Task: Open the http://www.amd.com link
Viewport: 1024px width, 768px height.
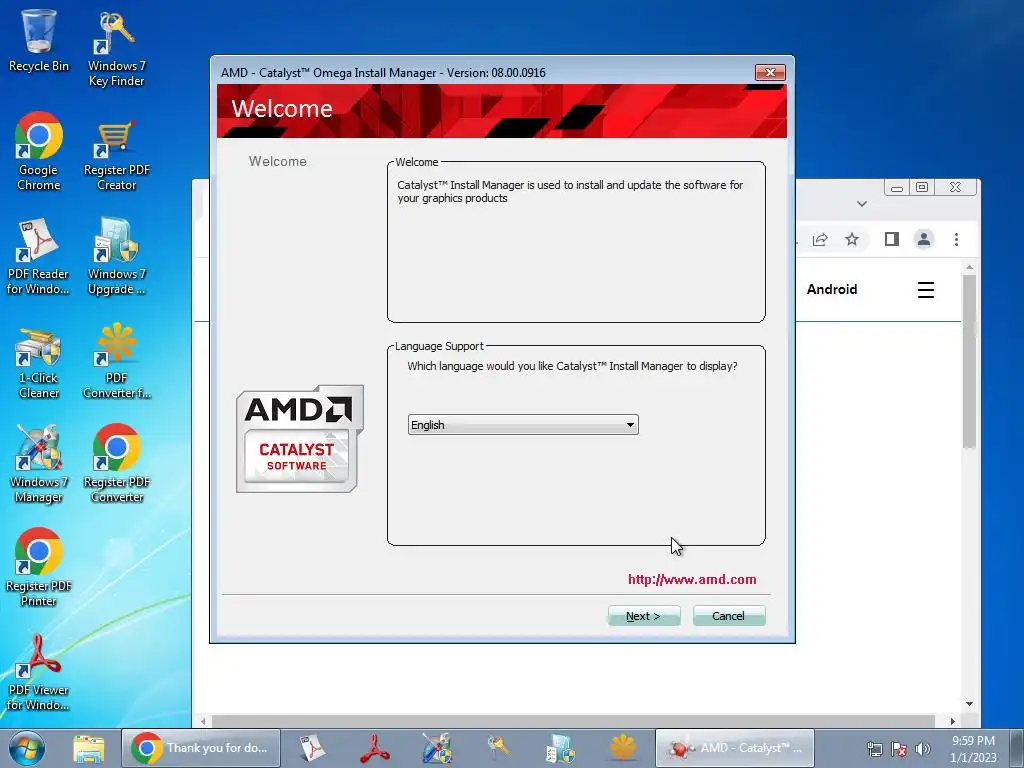Action: click(692, 579)
